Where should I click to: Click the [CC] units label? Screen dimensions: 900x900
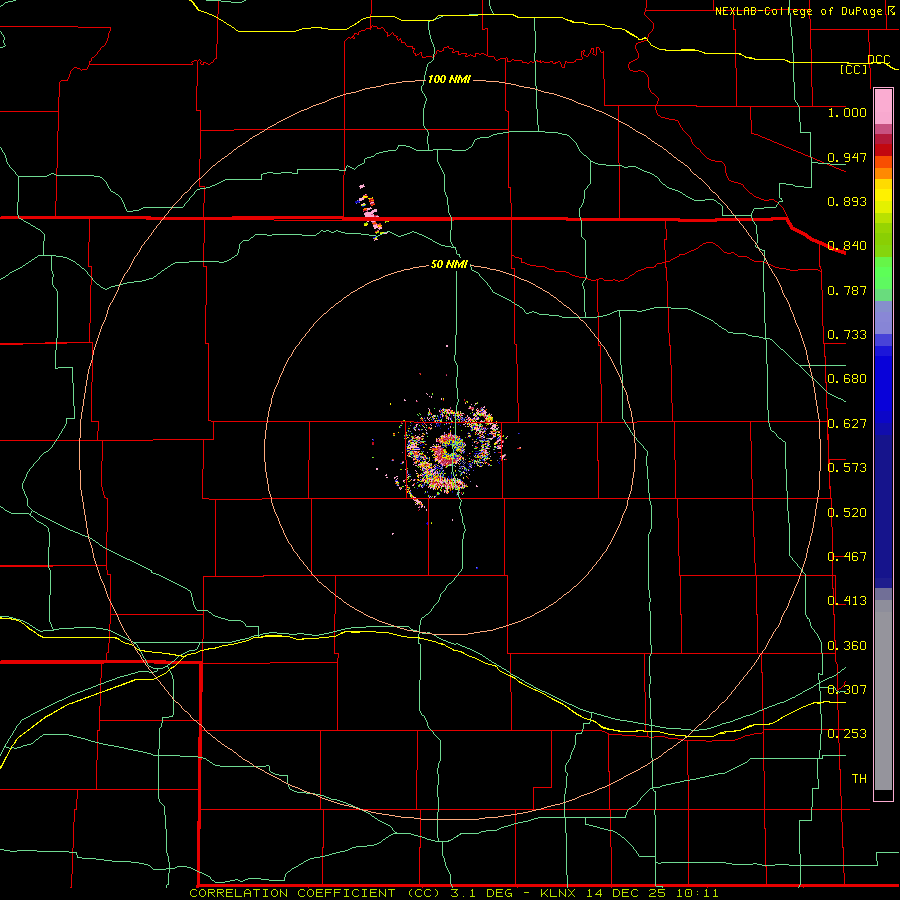pos(854,69)
